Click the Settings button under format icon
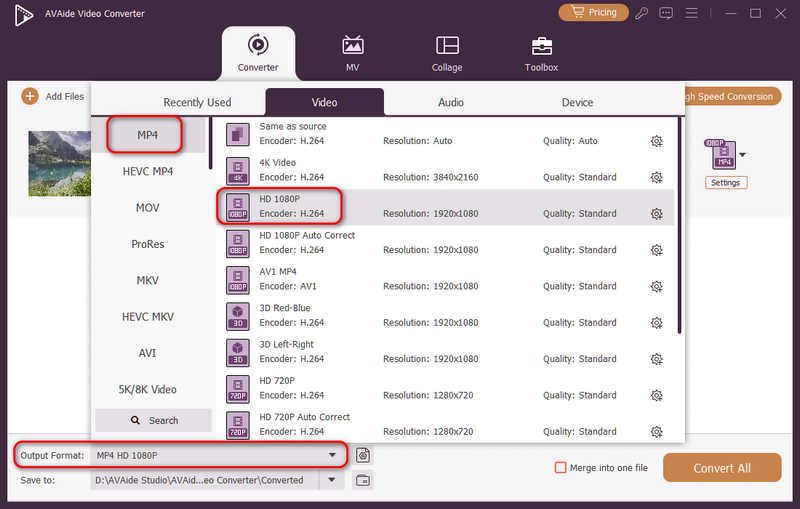 point(726,183)
